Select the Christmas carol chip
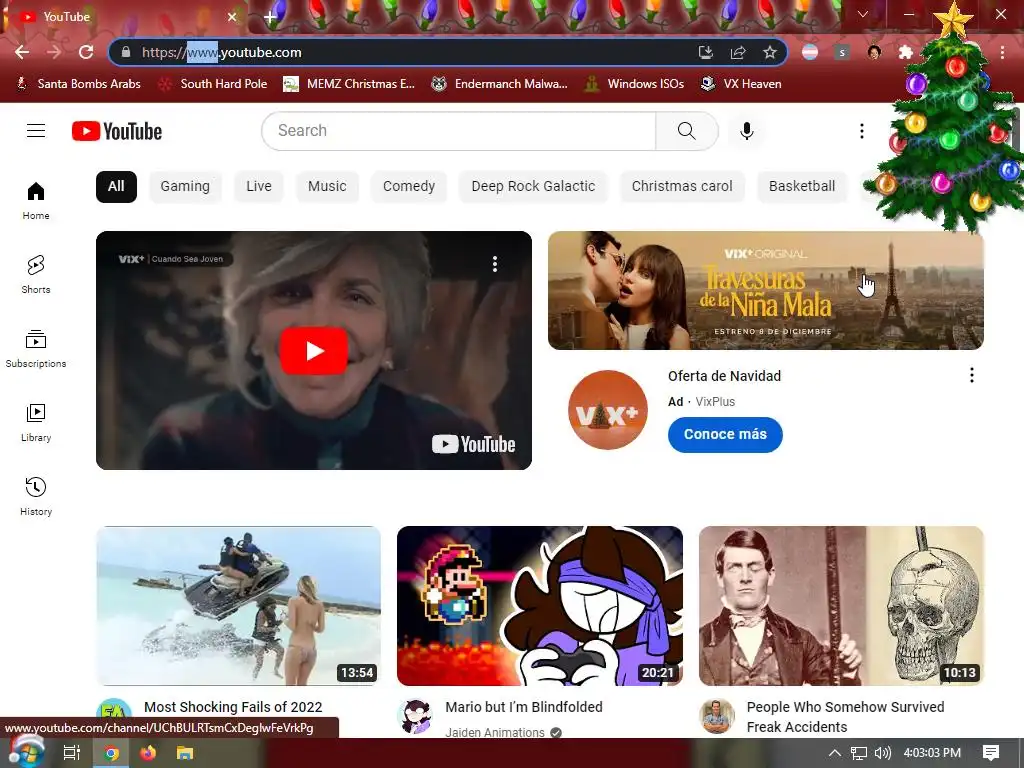 [x=682, y=186]
